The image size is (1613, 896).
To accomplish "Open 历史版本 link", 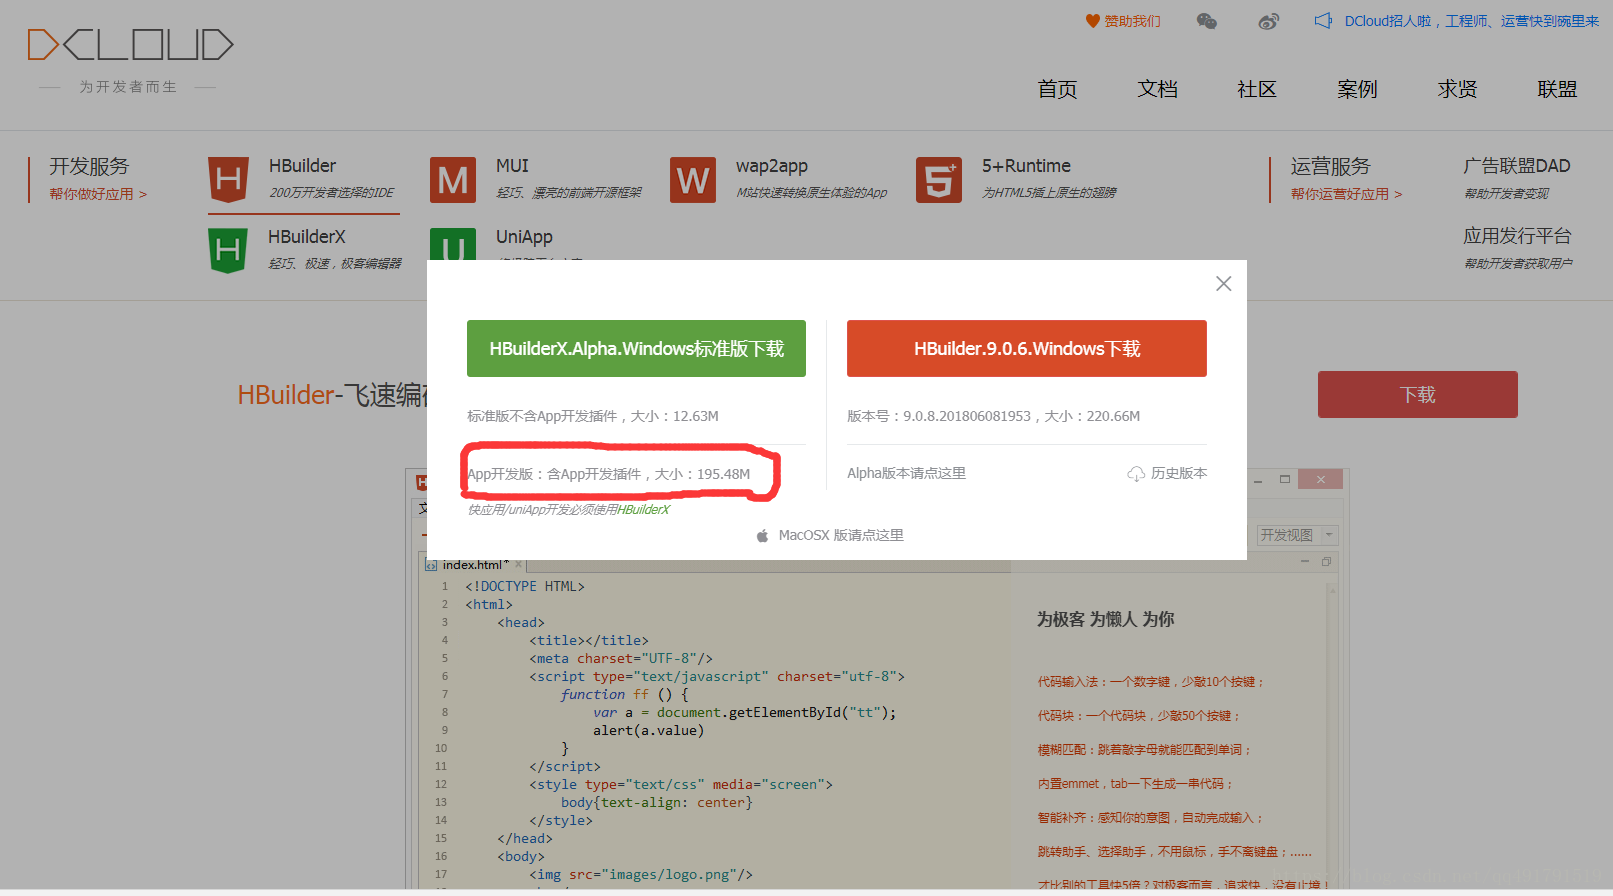I will click(1179, 473).
